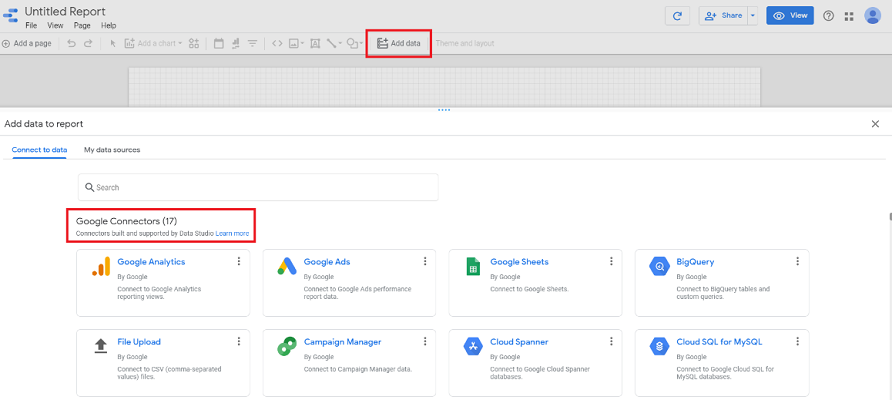Switch to My data sources tab
This screenshot has height=400, width=892.
click(112, 150)
